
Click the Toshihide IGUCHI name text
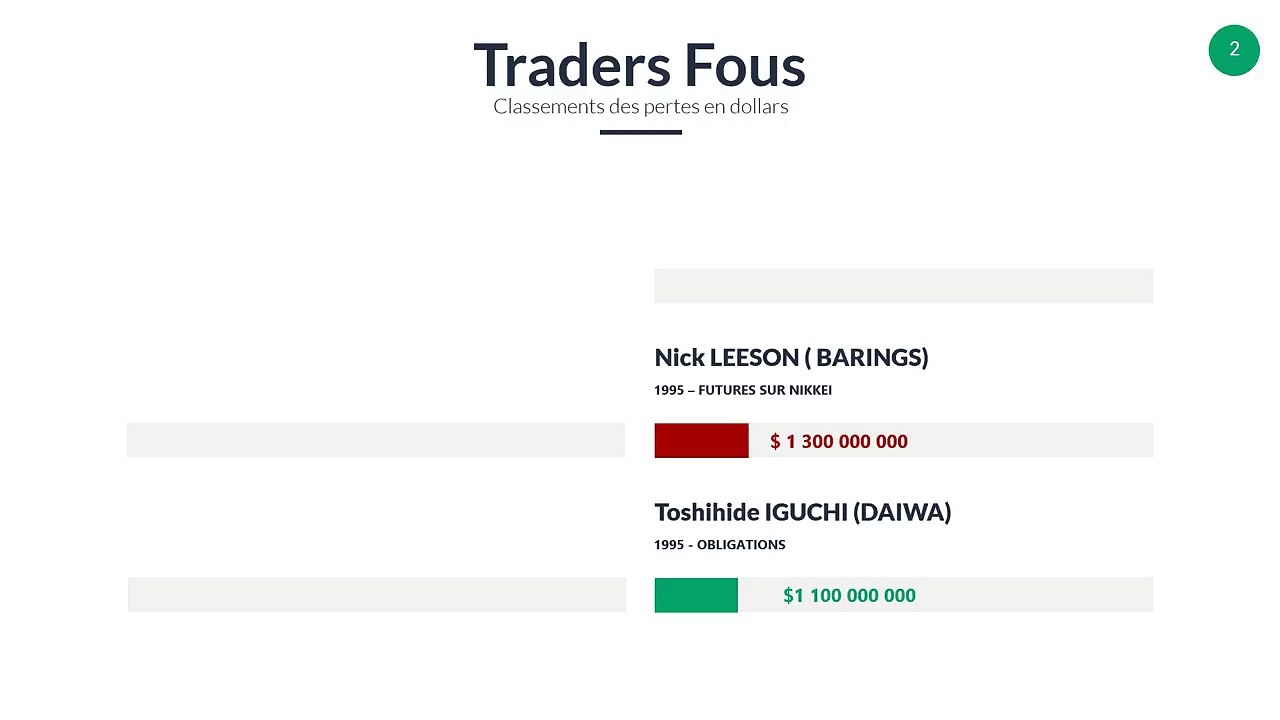(x=750, y=512)
